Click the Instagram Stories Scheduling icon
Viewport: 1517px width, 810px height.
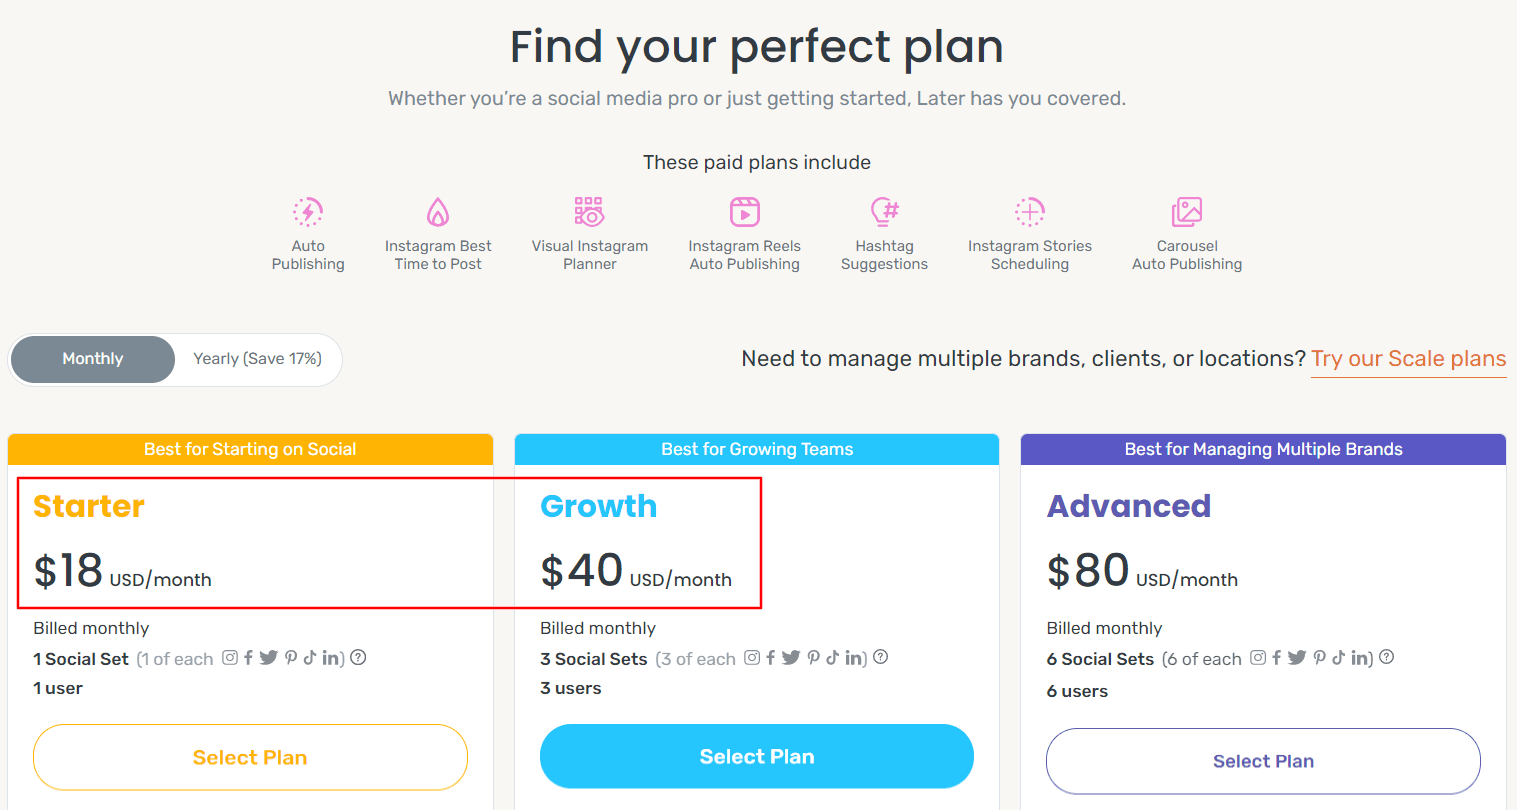click(1030, 212)
